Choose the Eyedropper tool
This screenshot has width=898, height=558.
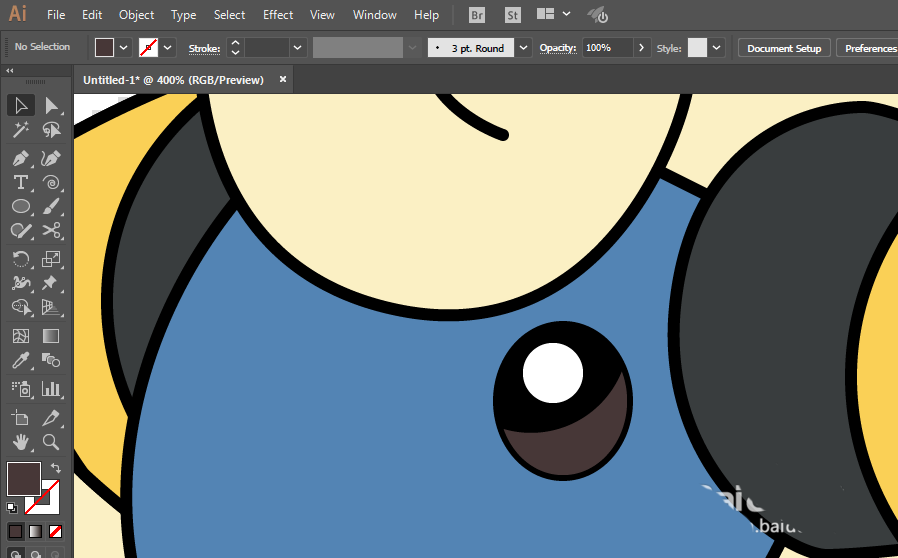tap(21, 360)
